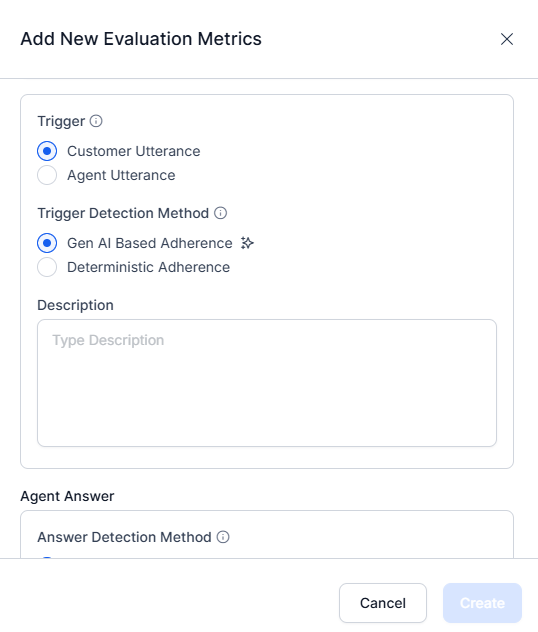
Task: Select the Customer Utterance radio button
Action: (x=47, y=151)
